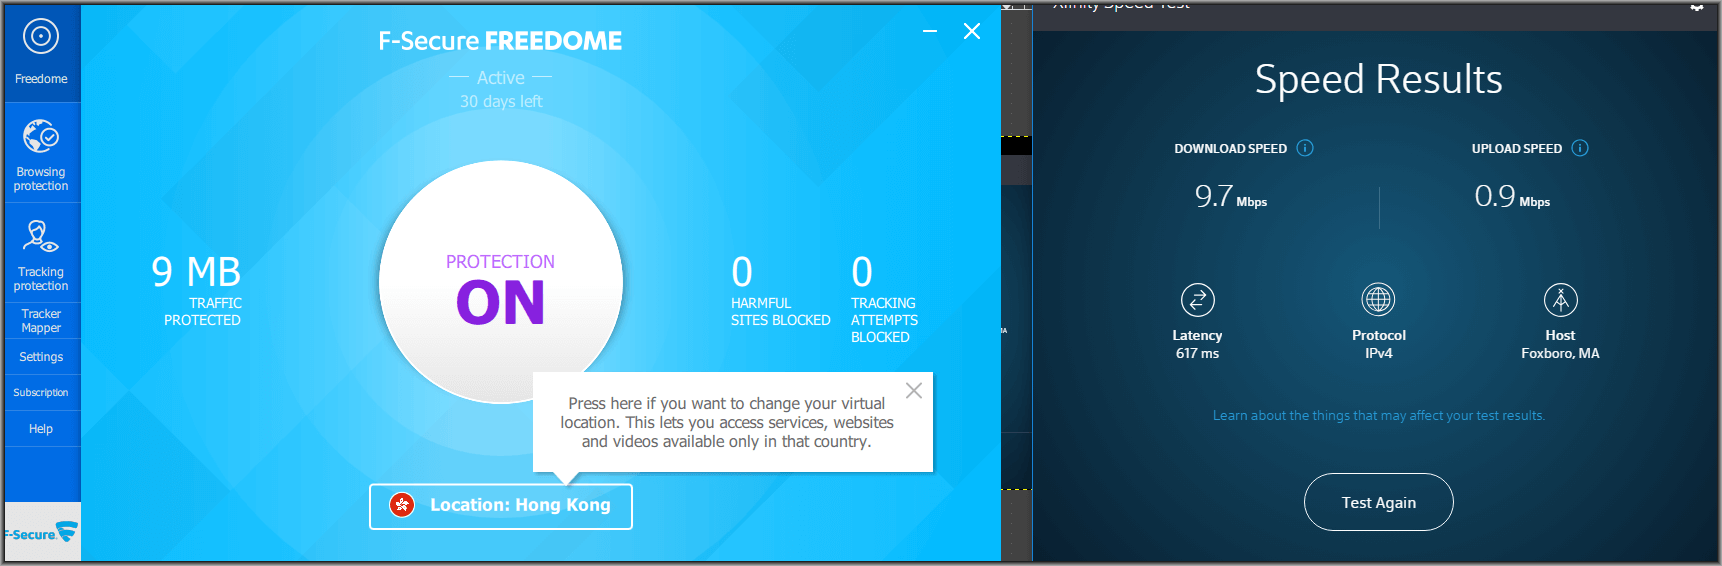This screenshot has height=566, width=1722.
Task: Click the Latency arrows icon
Action: tap(1198, 300)
